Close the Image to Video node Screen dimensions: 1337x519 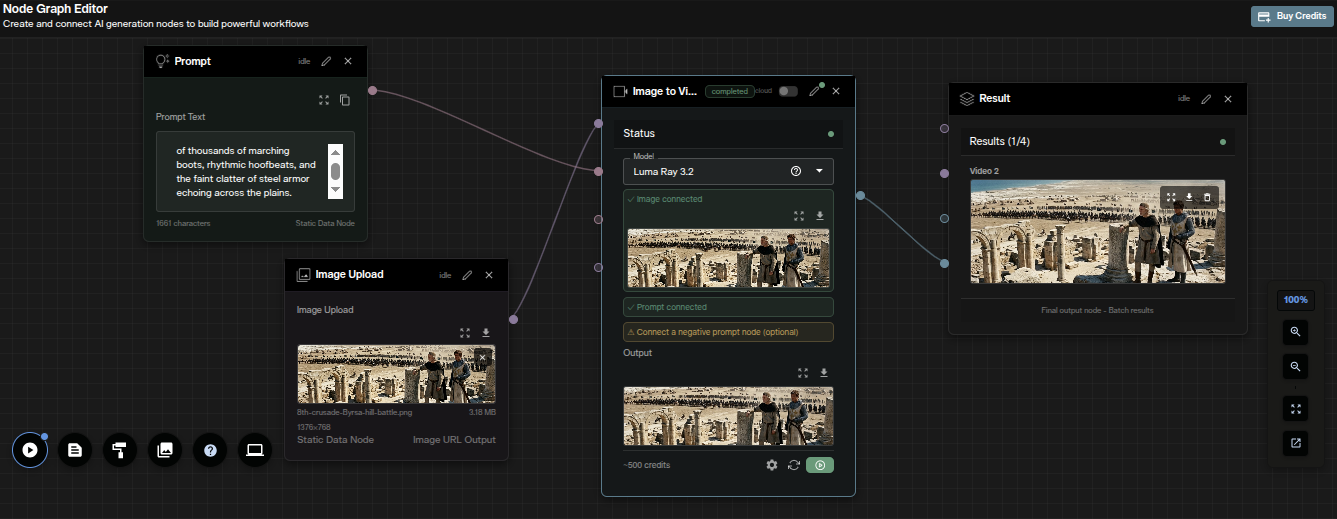point(836,91)
